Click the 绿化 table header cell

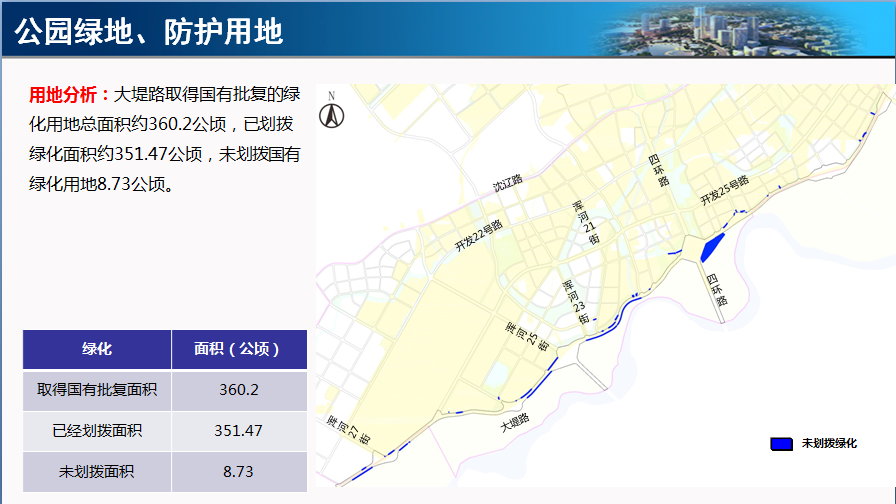97,349
